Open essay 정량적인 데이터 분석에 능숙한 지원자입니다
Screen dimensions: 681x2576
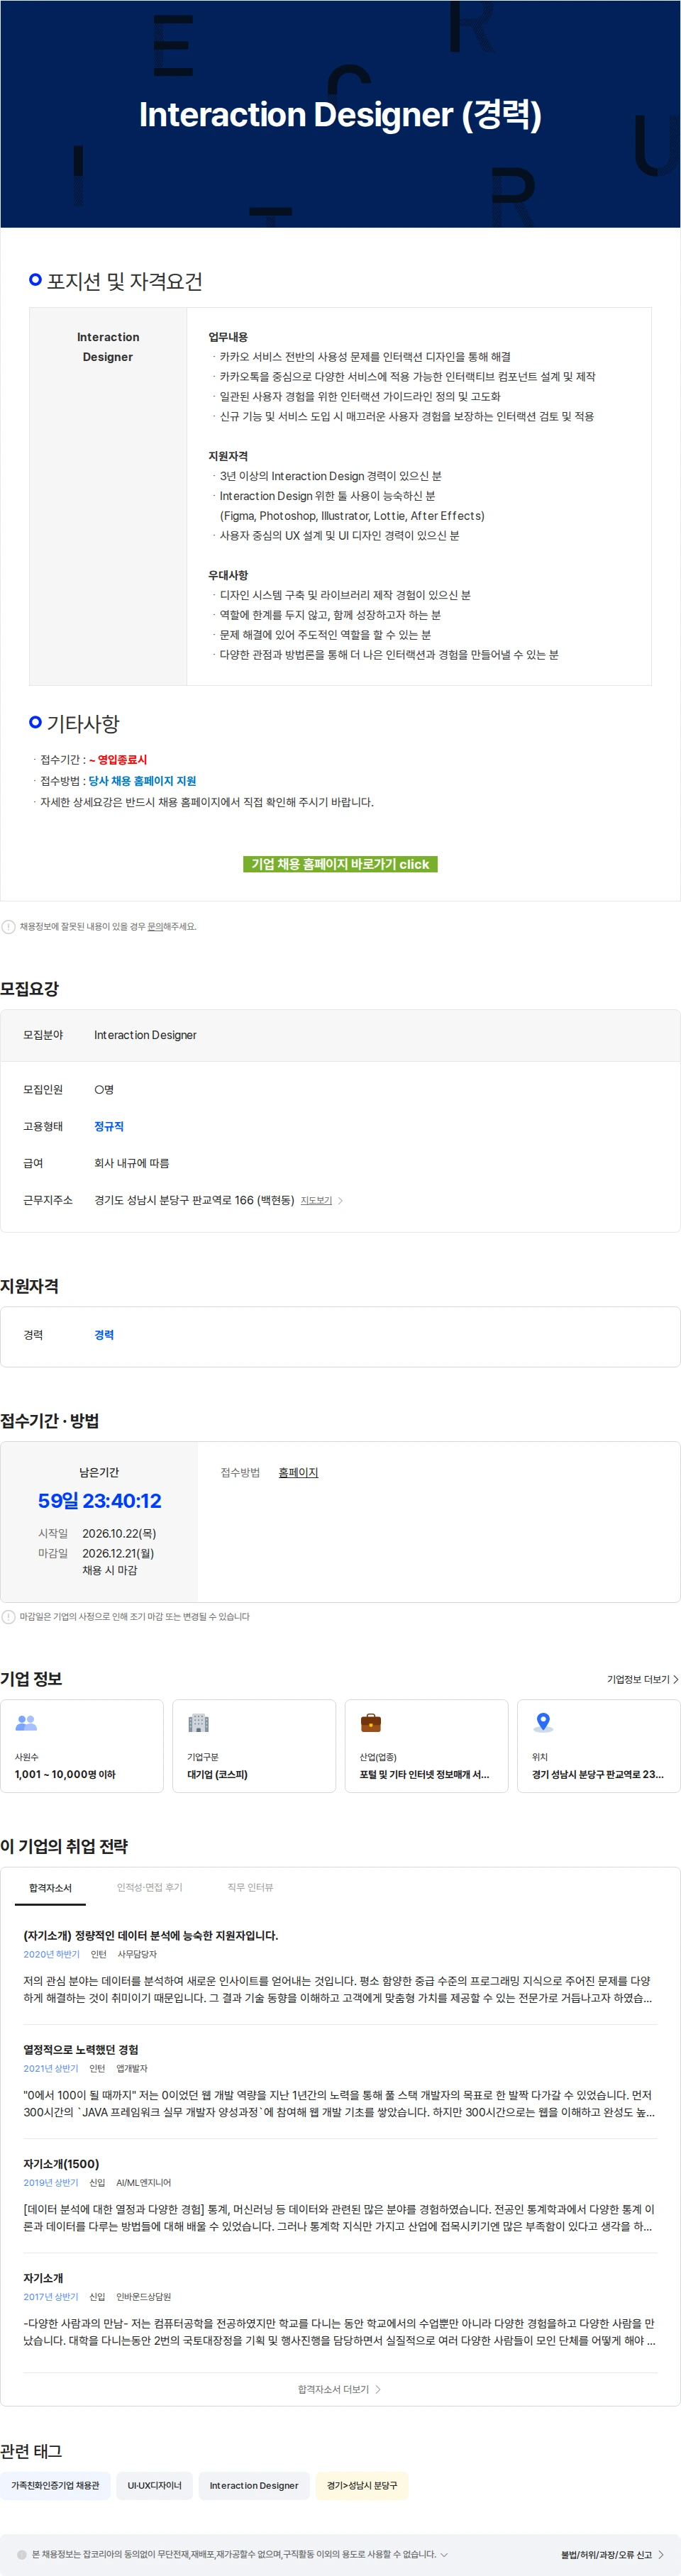click(151, 1935)
